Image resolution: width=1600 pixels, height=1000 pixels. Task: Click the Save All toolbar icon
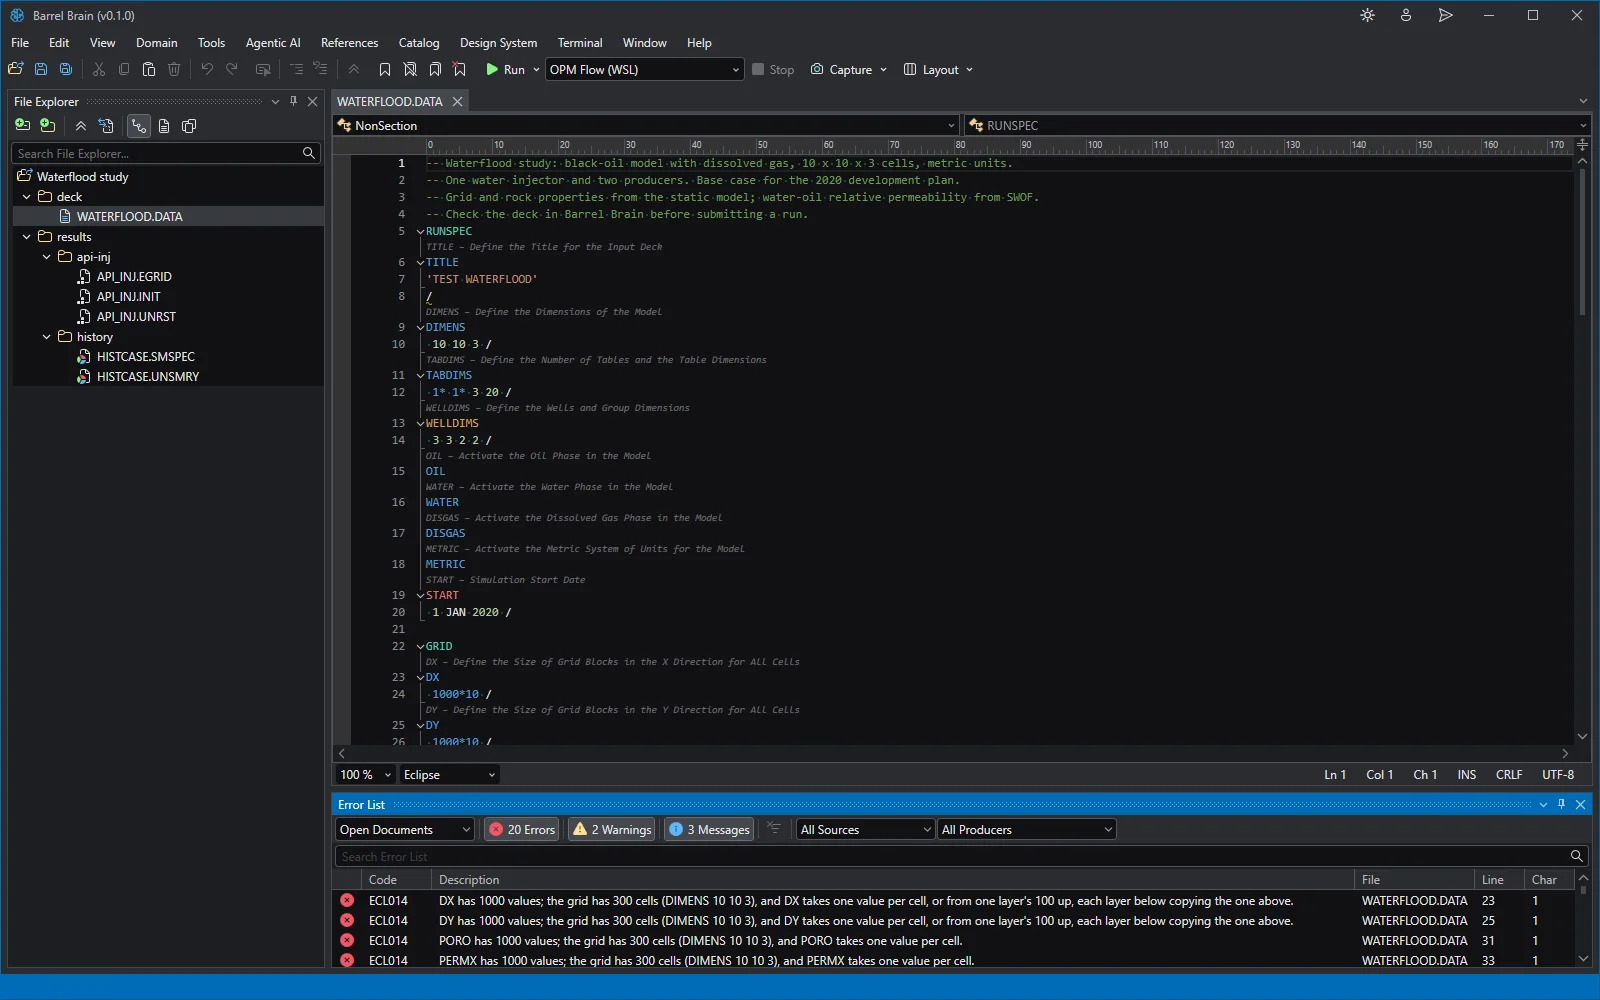point(66,69)
